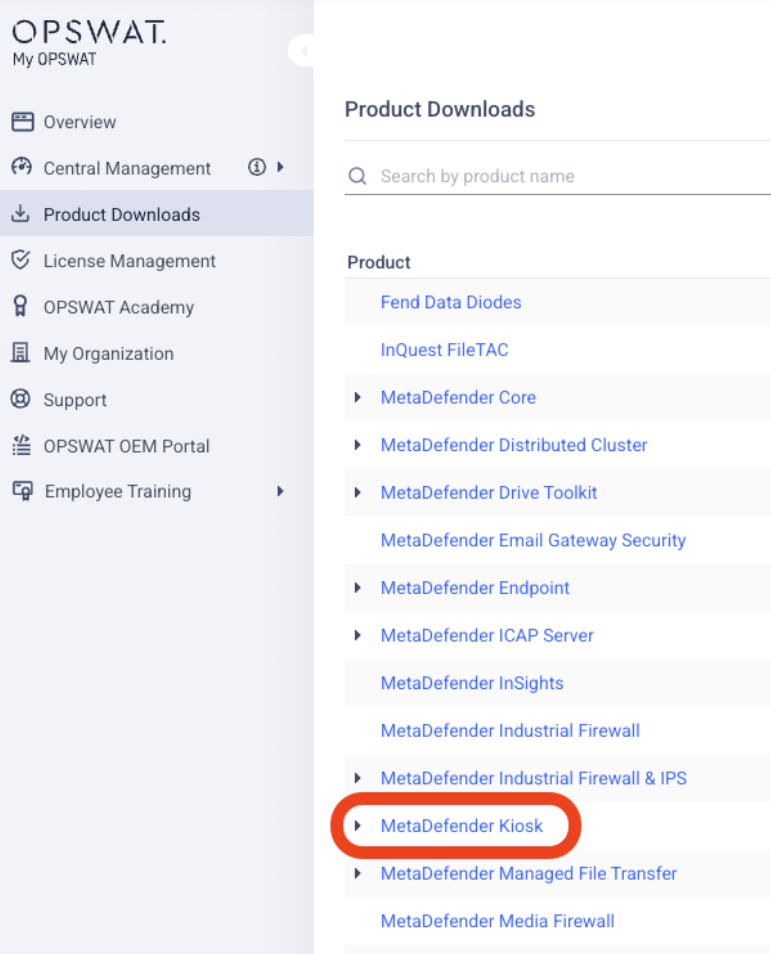The image size is (771, 954).
Task: Open the MetaDefender Email Gateway Security link
Action: point(532,540)
